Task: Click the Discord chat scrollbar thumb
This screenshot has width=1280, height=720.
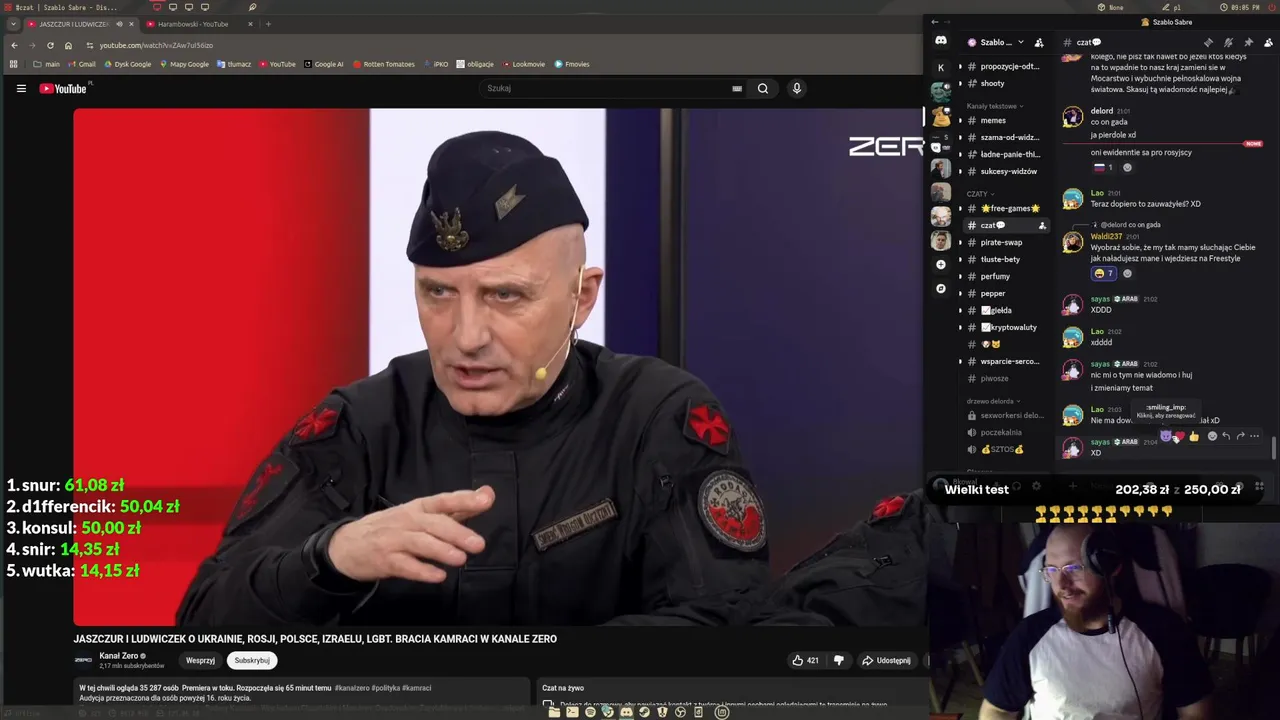Action: click(x=1274, y=447)
